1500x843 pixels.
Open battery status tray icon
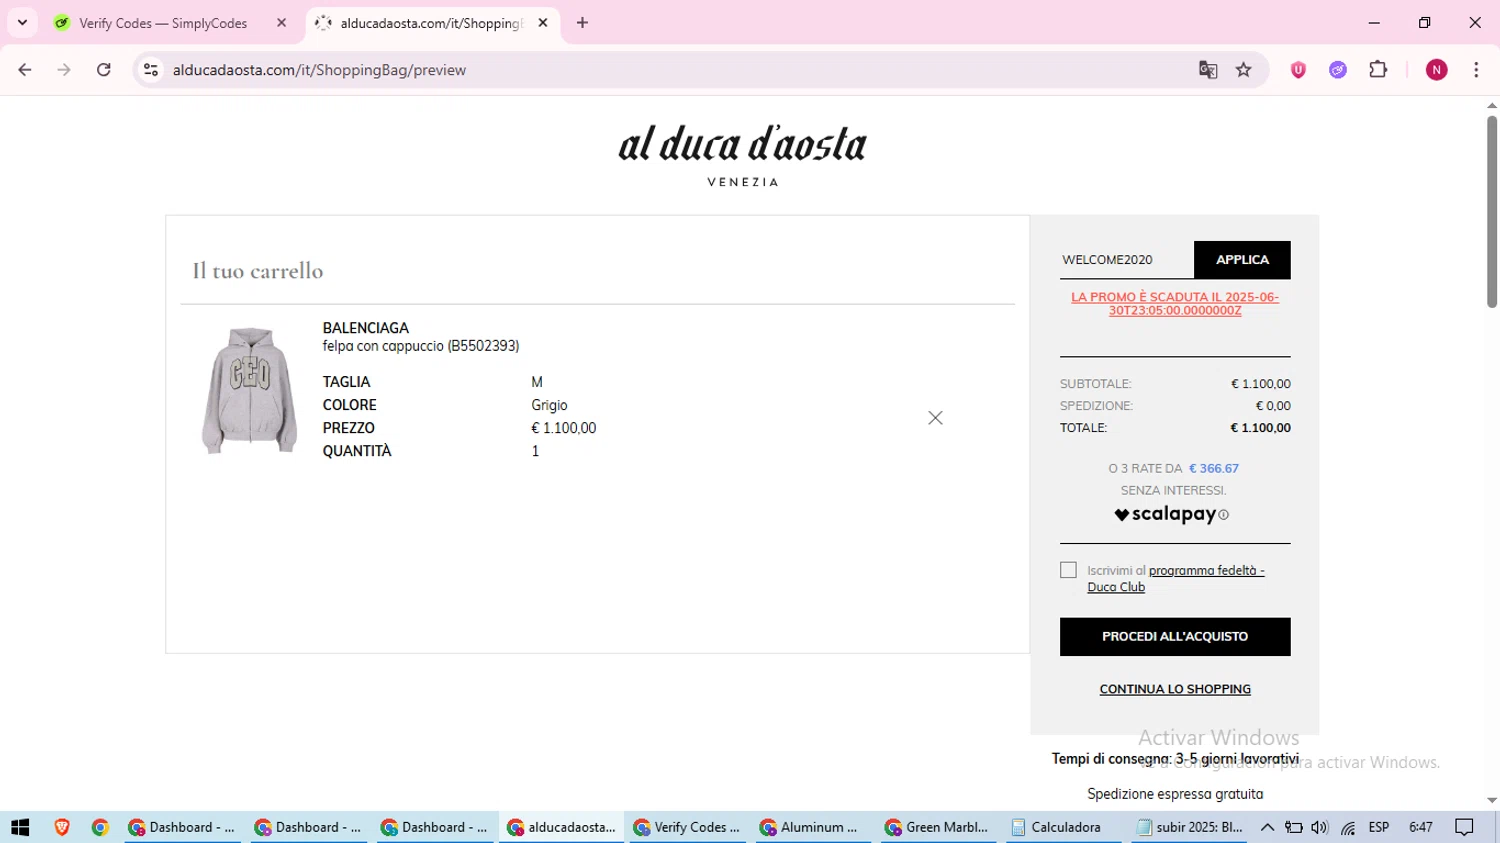coord(1293,827)
